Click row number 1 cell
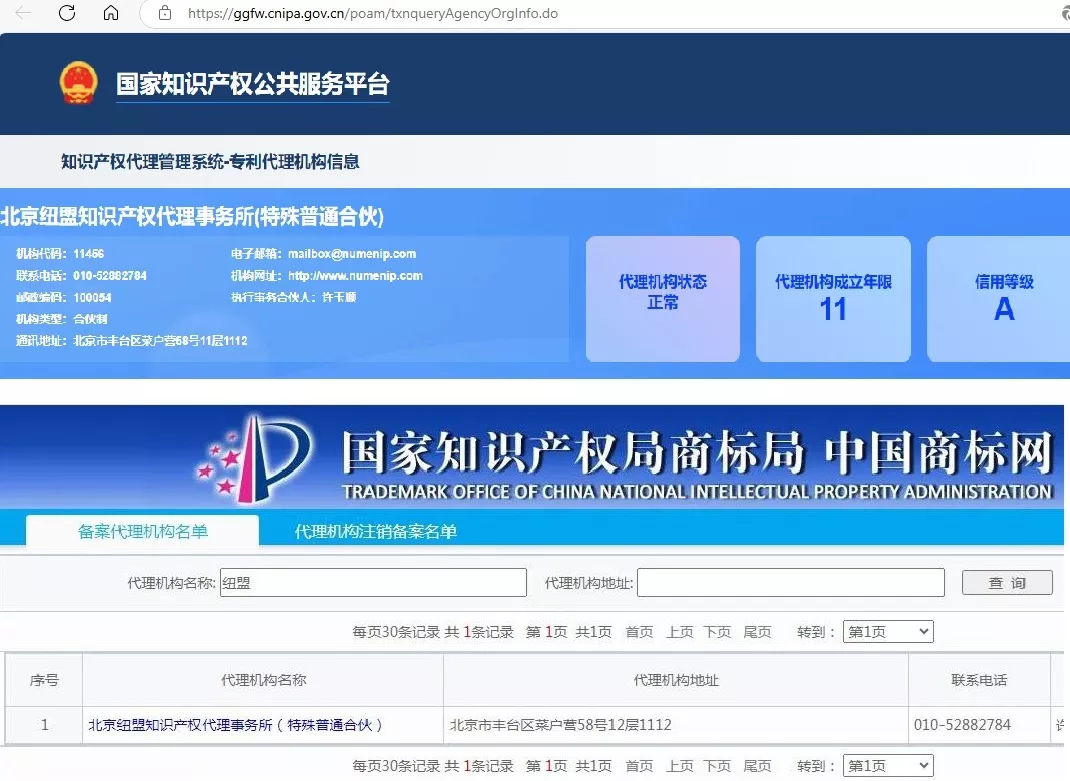The image size is (1070, 781). click(x=44, y=725)
